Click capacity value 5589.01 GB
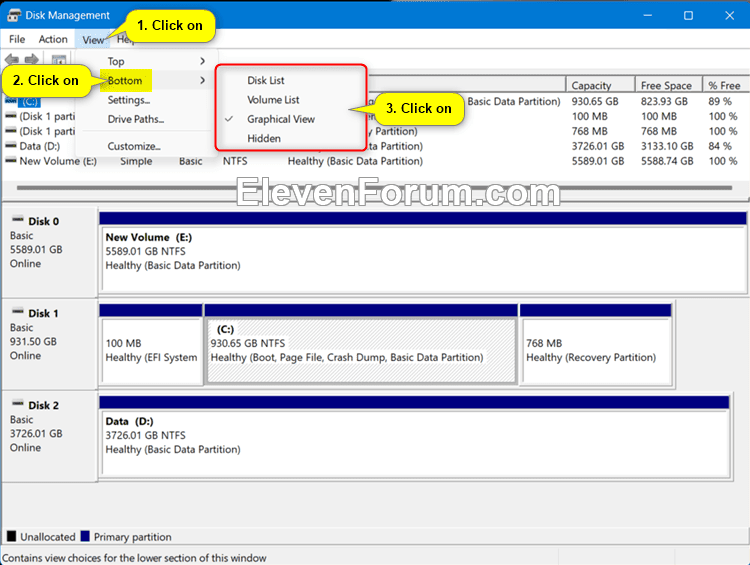 pyautogui.click(x=598, y=161)
